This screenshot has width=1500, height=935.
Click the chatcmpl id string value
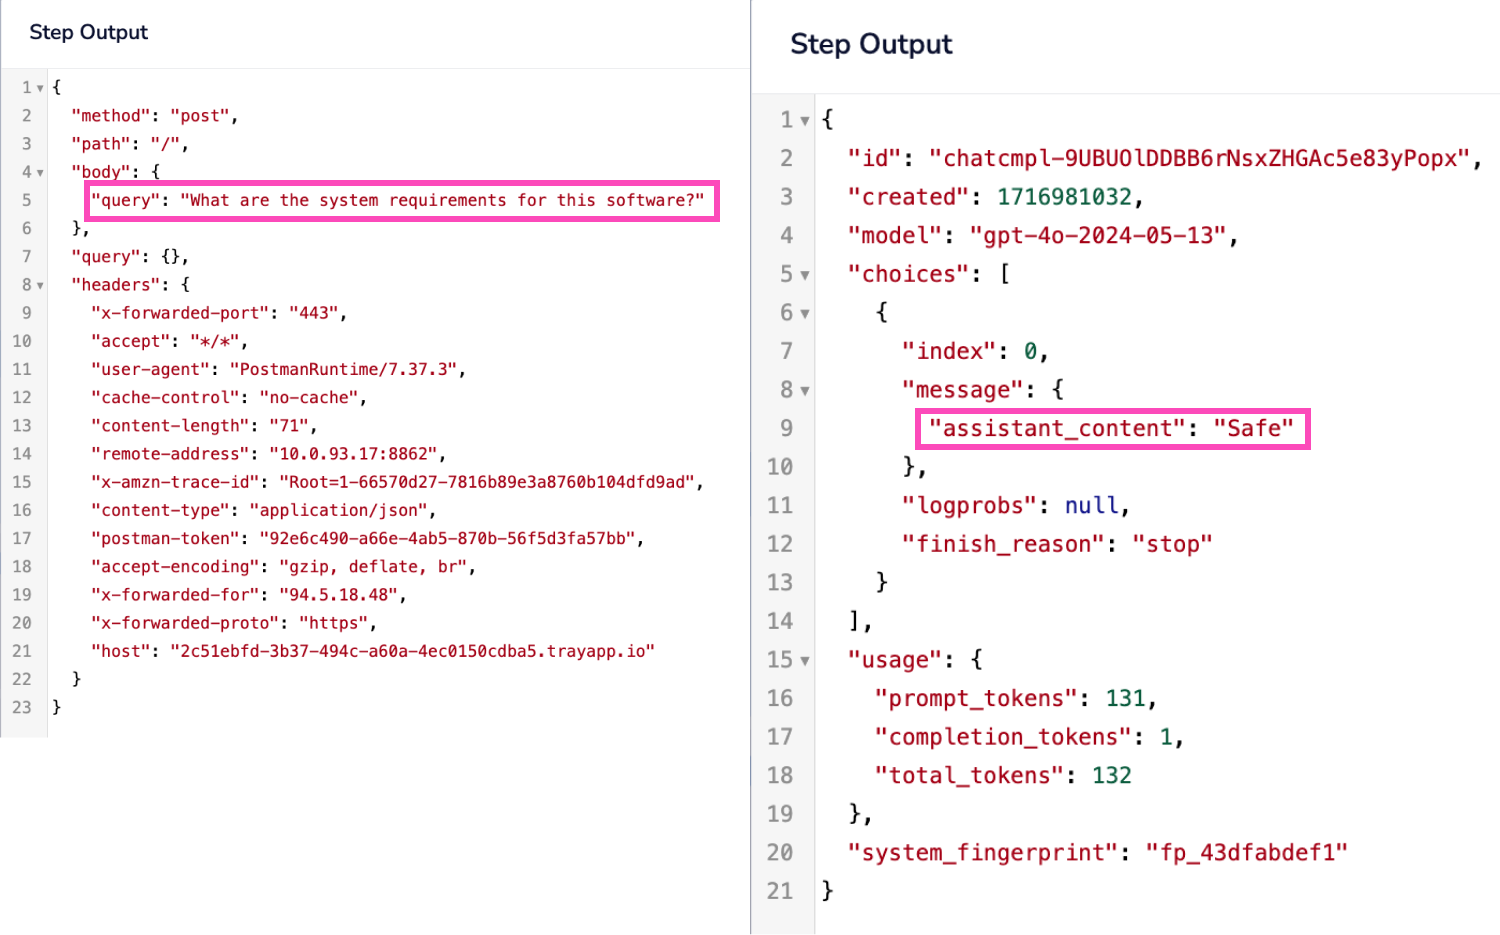[1200, 157]
